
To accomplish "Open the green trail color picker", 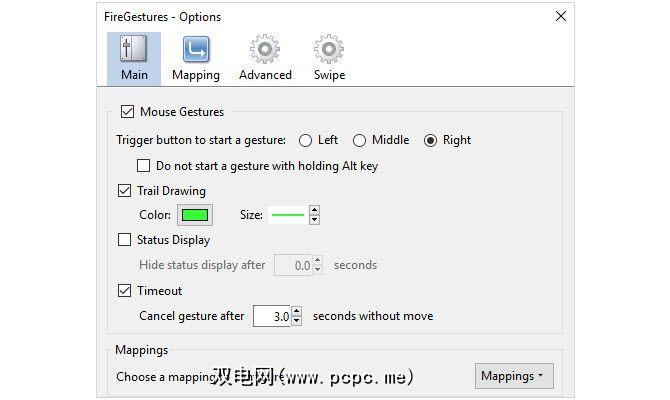I will coord(195,215).
